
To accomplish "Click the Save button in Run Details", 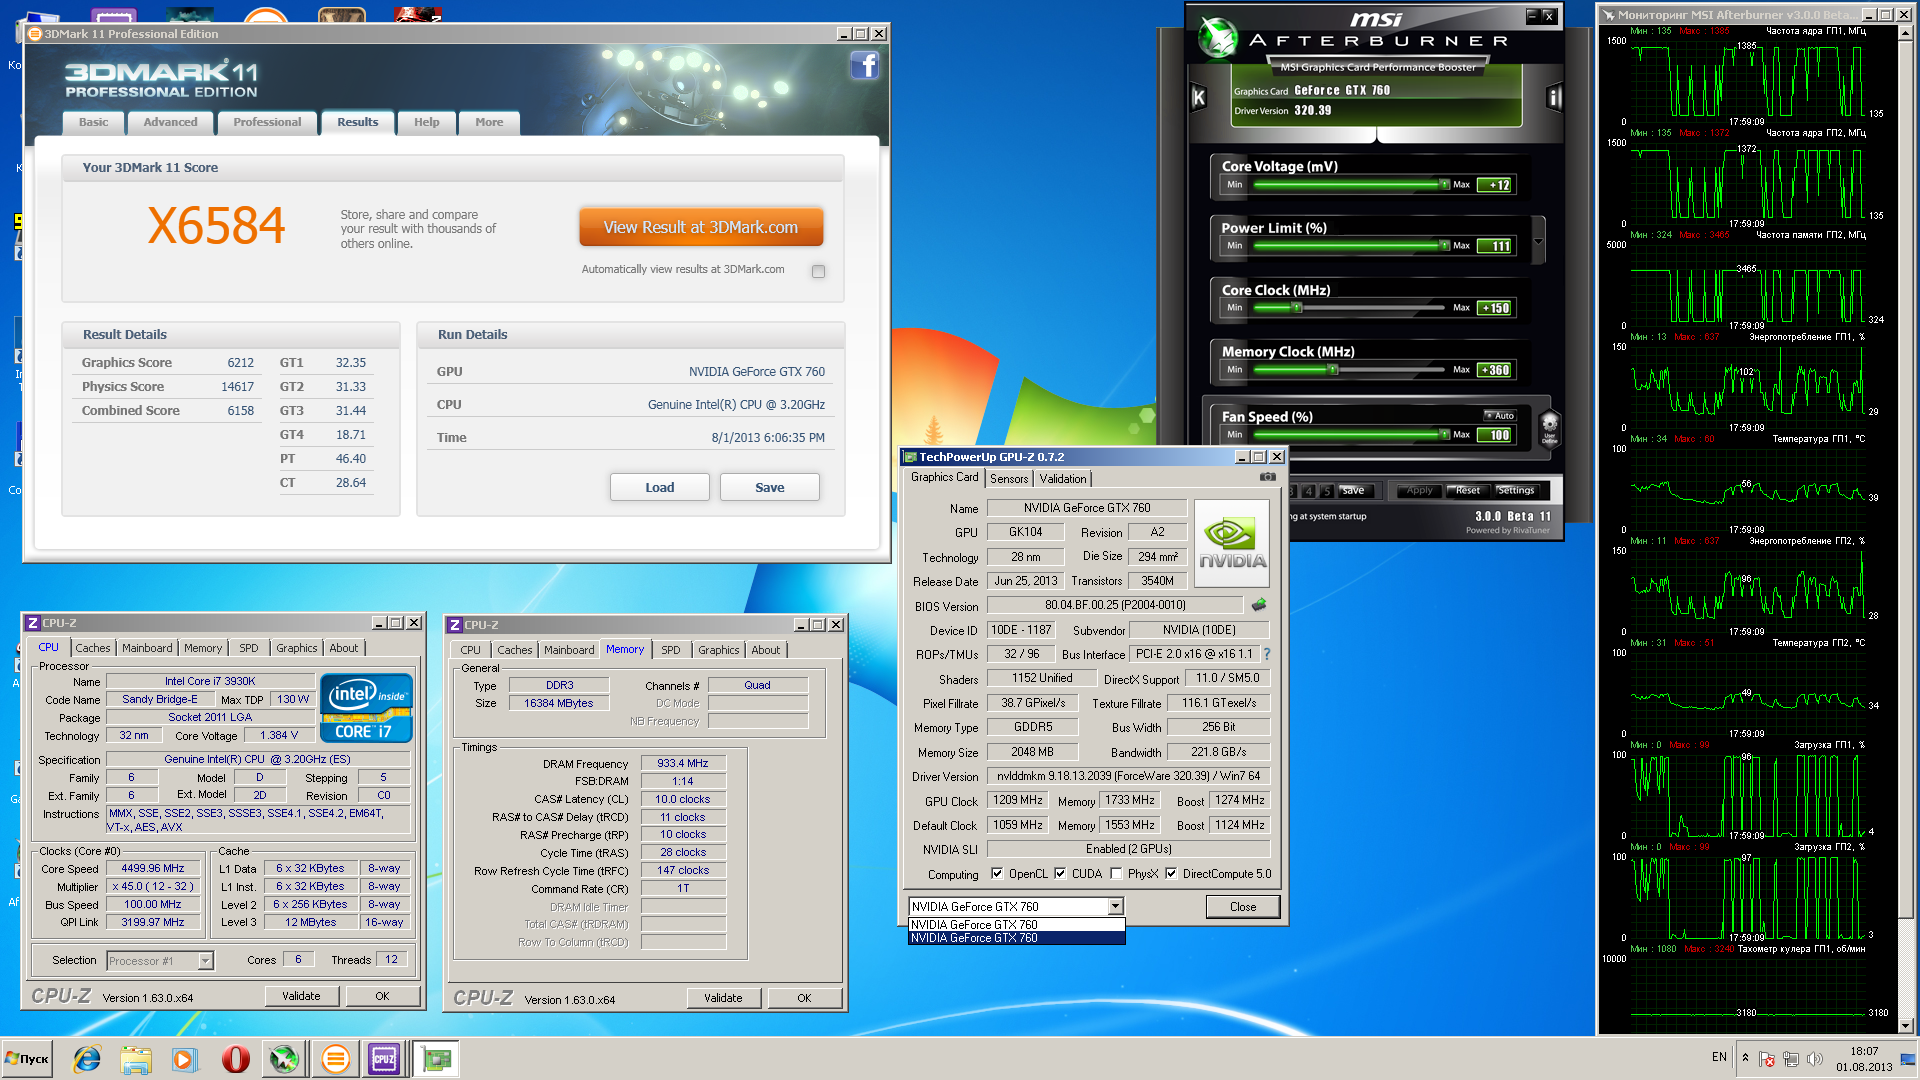I will [770, 487].
